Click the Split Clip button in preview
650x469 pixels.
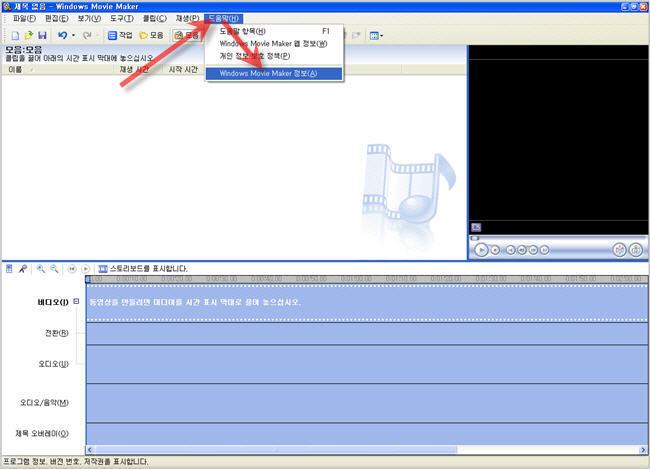pyautogui.click(x=619, y=250)
